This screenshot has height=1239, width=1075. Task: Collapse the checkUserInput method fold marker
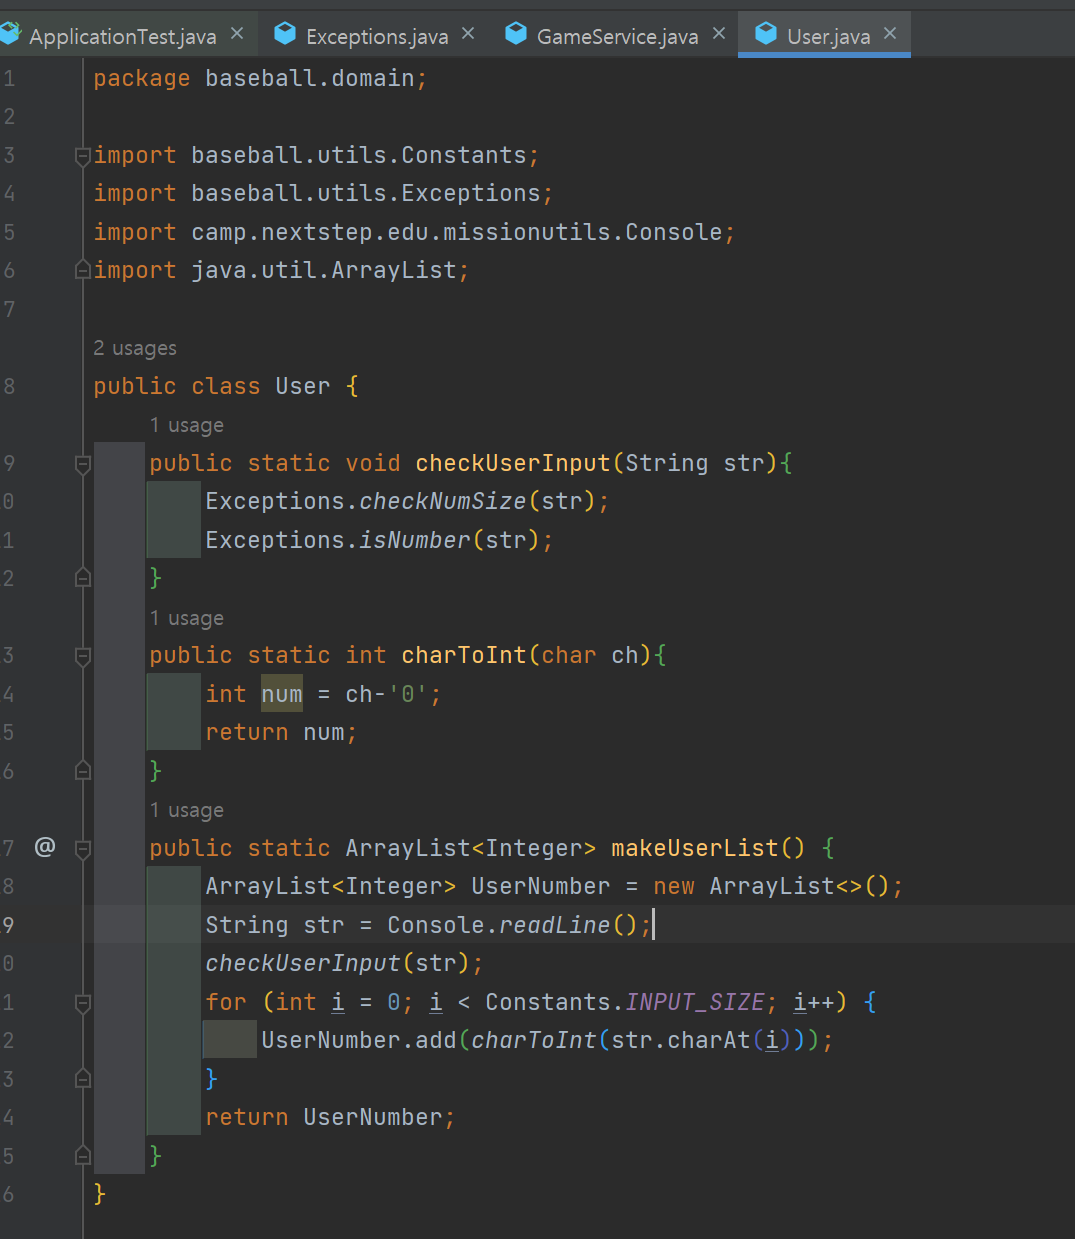click(83, 464)
